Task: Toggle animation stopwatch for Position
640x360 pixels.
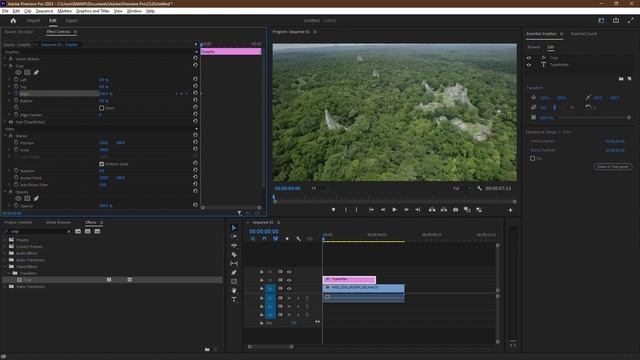Action: (16, 143)
